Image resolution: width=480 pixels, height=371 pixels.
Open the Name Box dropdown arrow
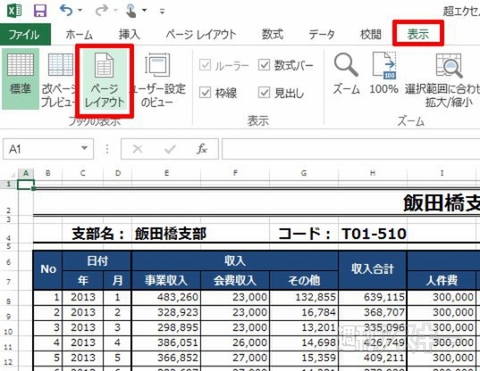click(85, 148)
